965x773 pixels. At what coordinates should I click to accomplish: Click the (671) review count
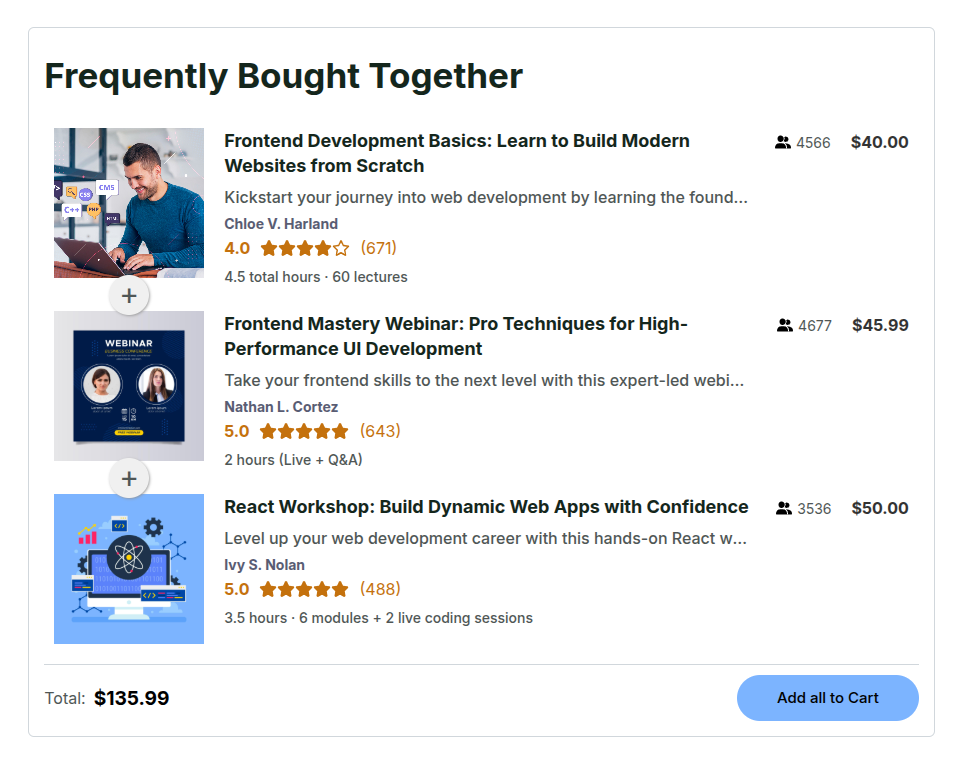coord(379,248)
